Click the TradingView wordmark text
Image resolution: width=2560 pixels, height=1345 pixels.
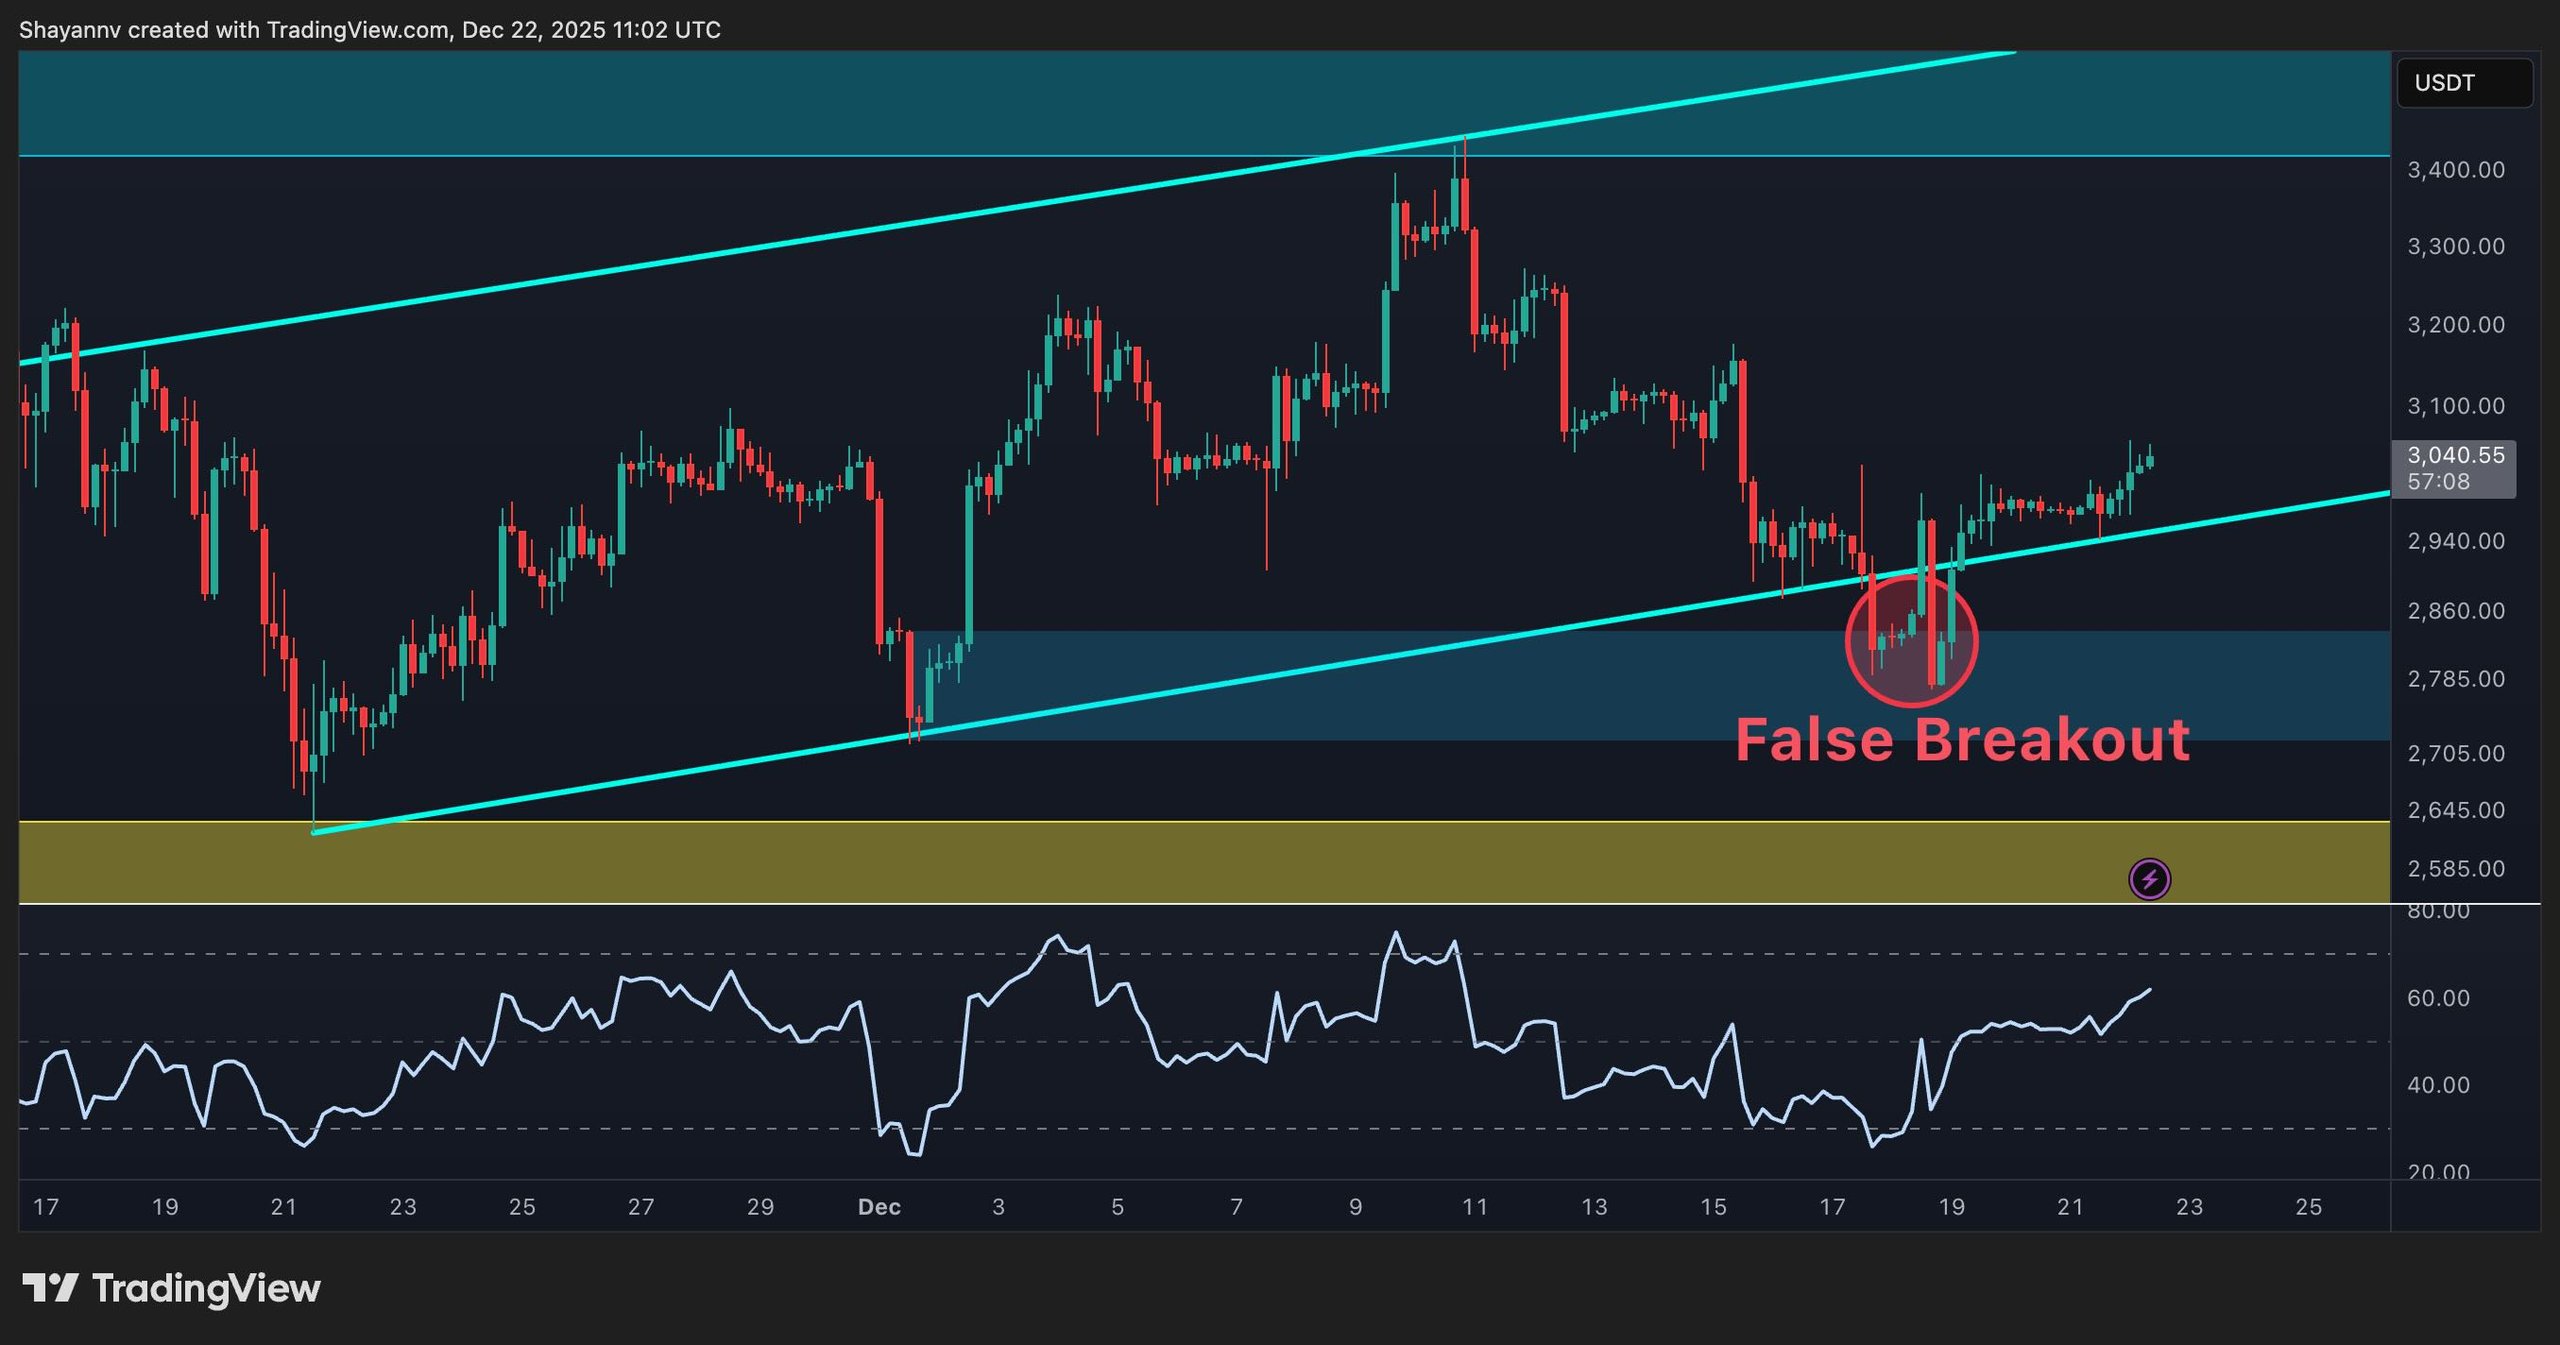coord(206,1288)
